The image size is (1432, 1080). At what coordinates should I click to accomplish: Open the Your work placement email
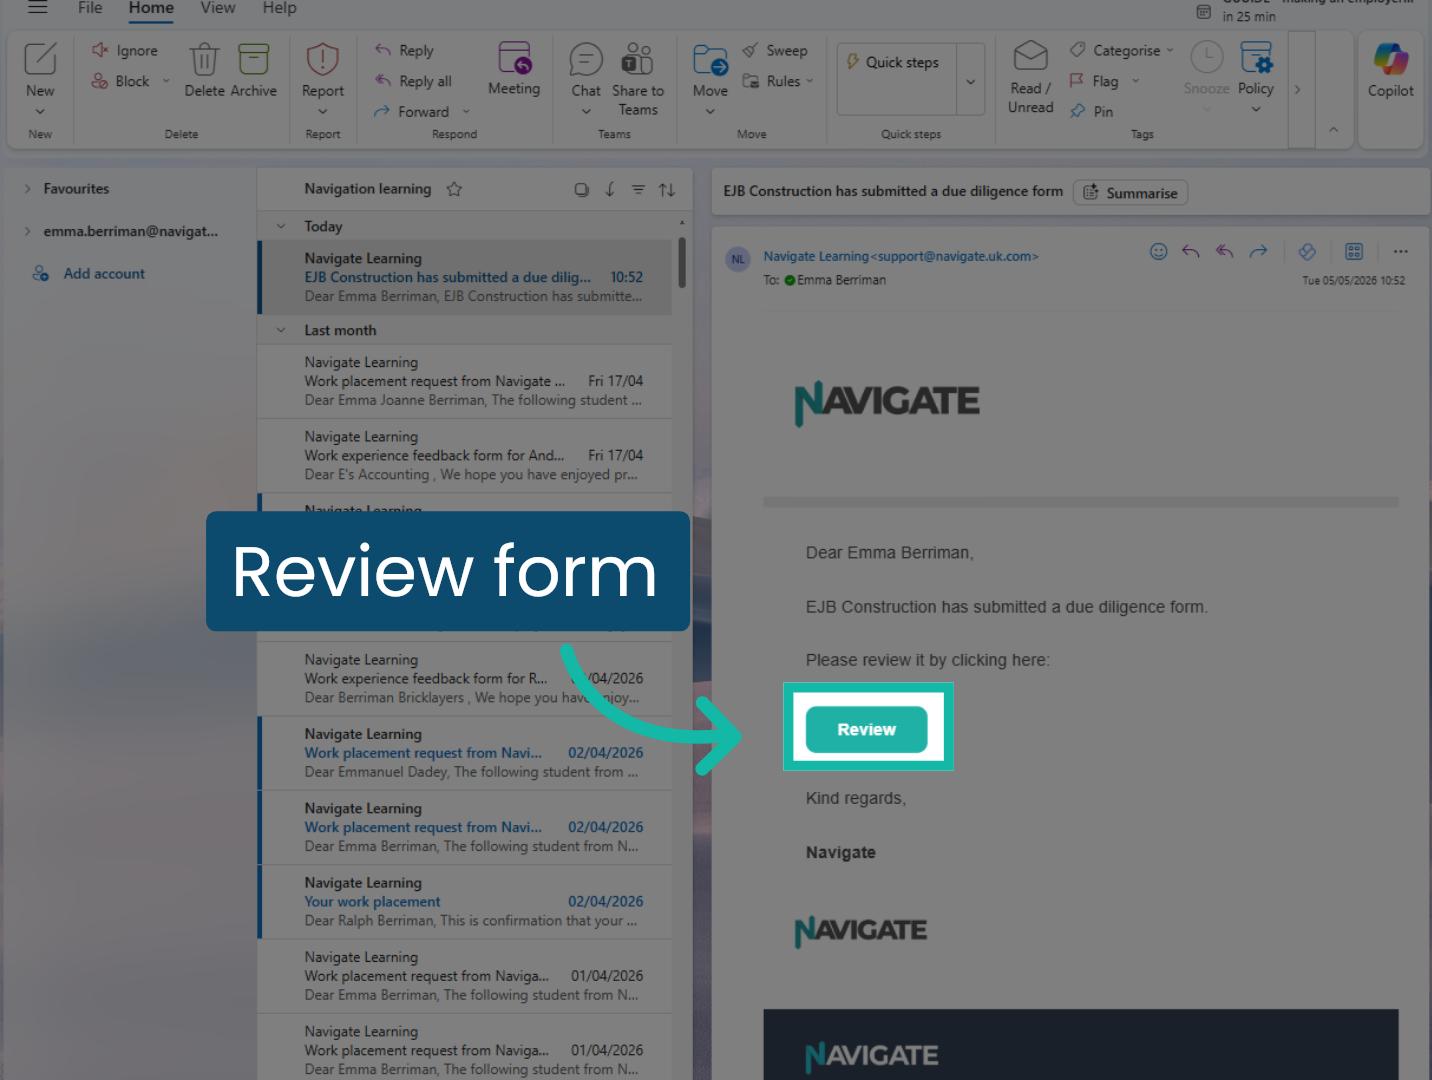point(465,902)
